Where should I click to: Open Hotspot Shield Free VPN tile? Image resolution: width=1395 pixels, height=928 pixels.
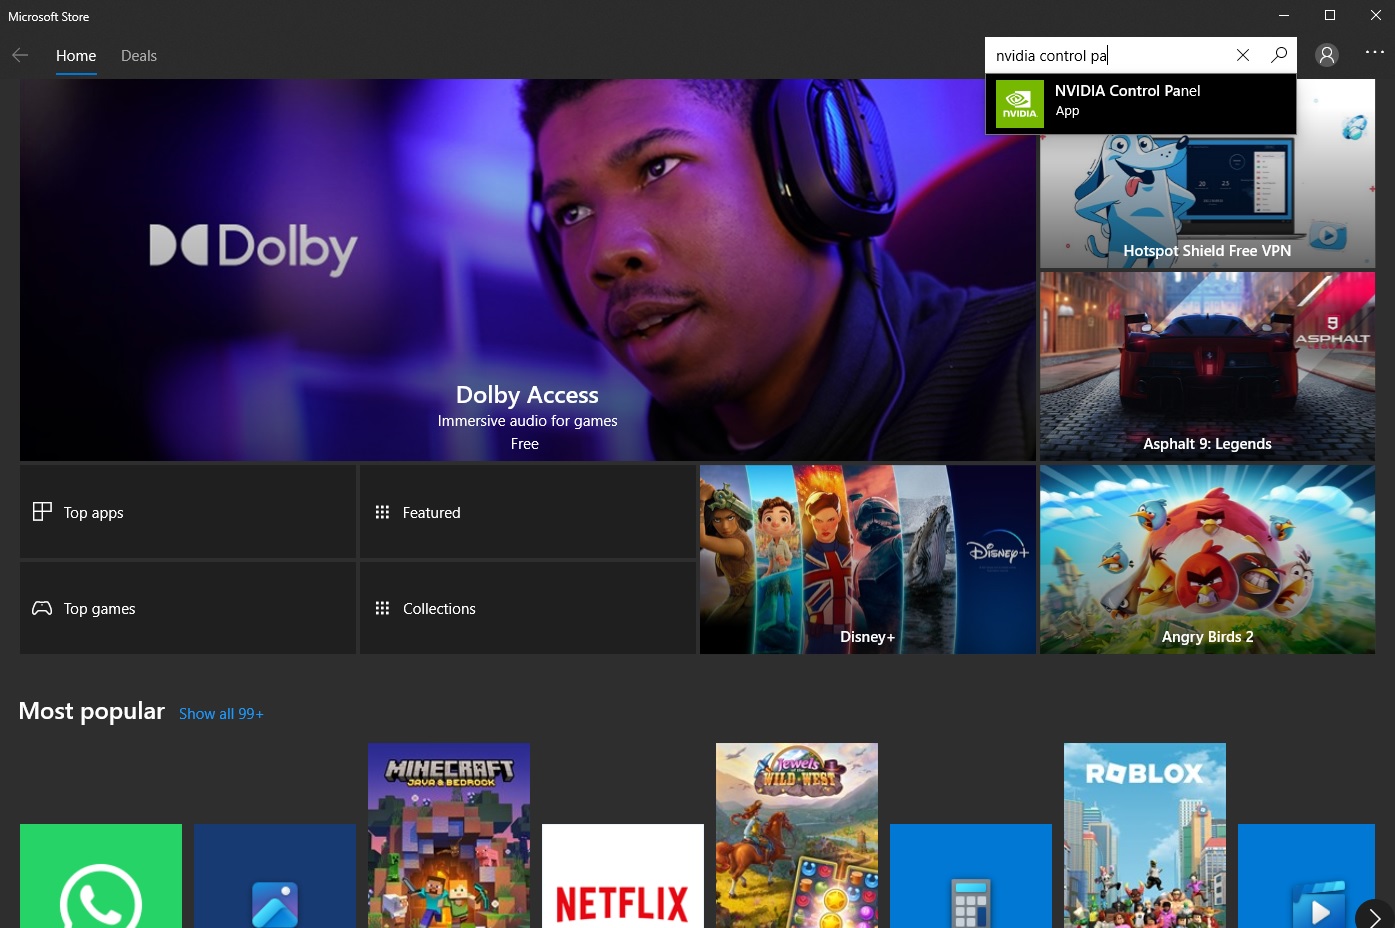(1207, 201)
